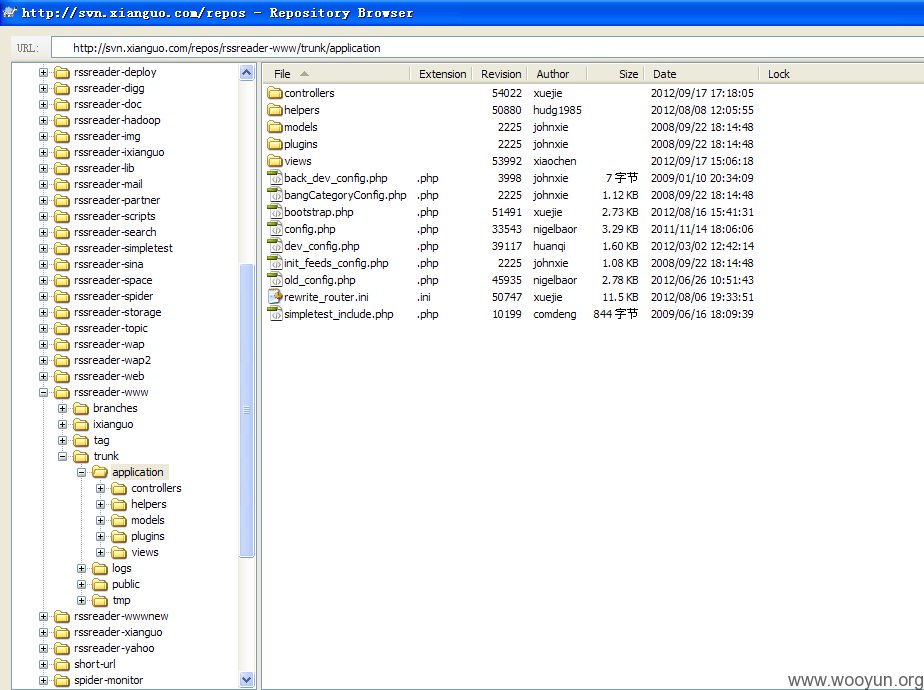Screen dimensions: 924x690
Task: Click author hudg1985 in helpers row
Action: 557,110
